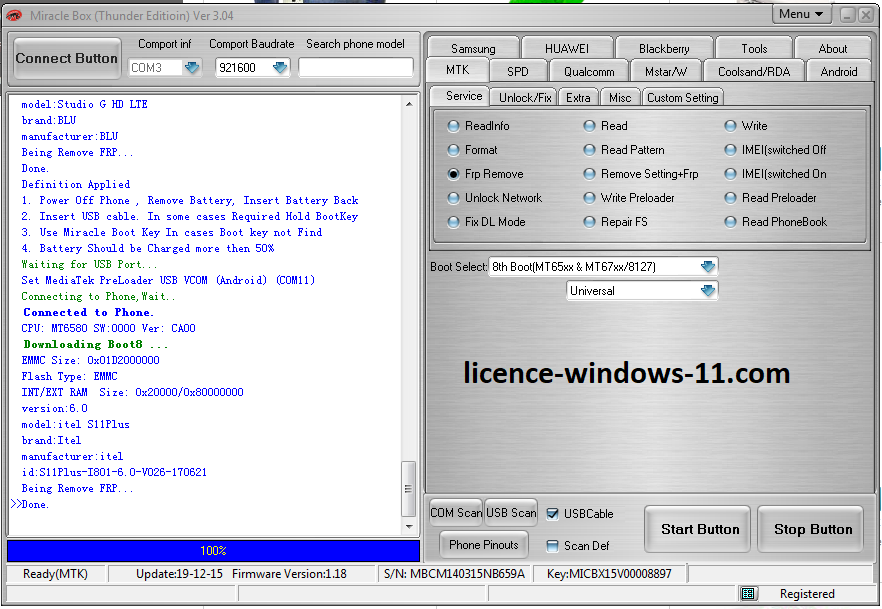Select the Frp Remove radio button
Viewport: 882px width, 609px height.
(x=455, y=174)
